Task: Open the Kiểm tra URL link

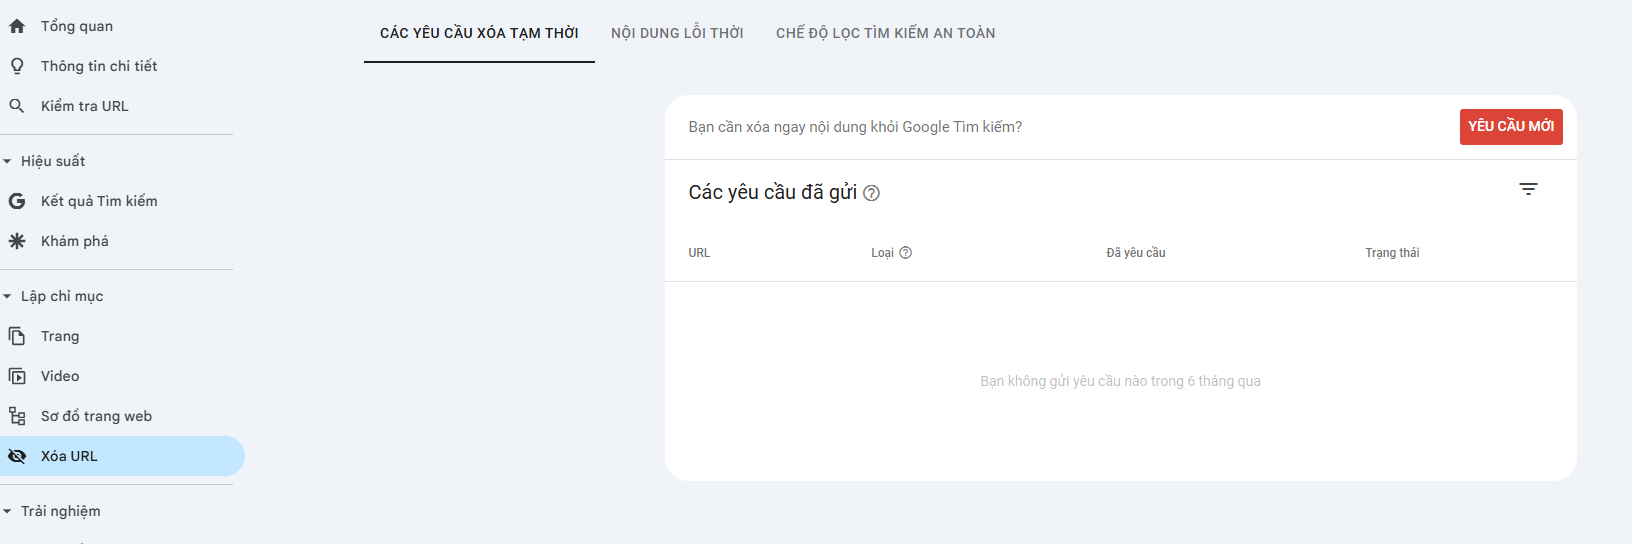Action: click(85, 106)
